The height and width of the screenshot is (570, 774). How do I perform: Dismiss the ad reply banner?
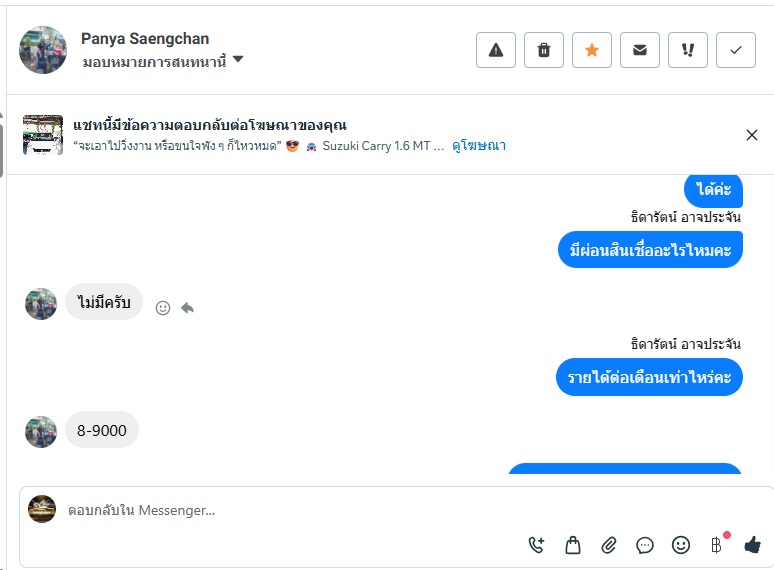752,135
